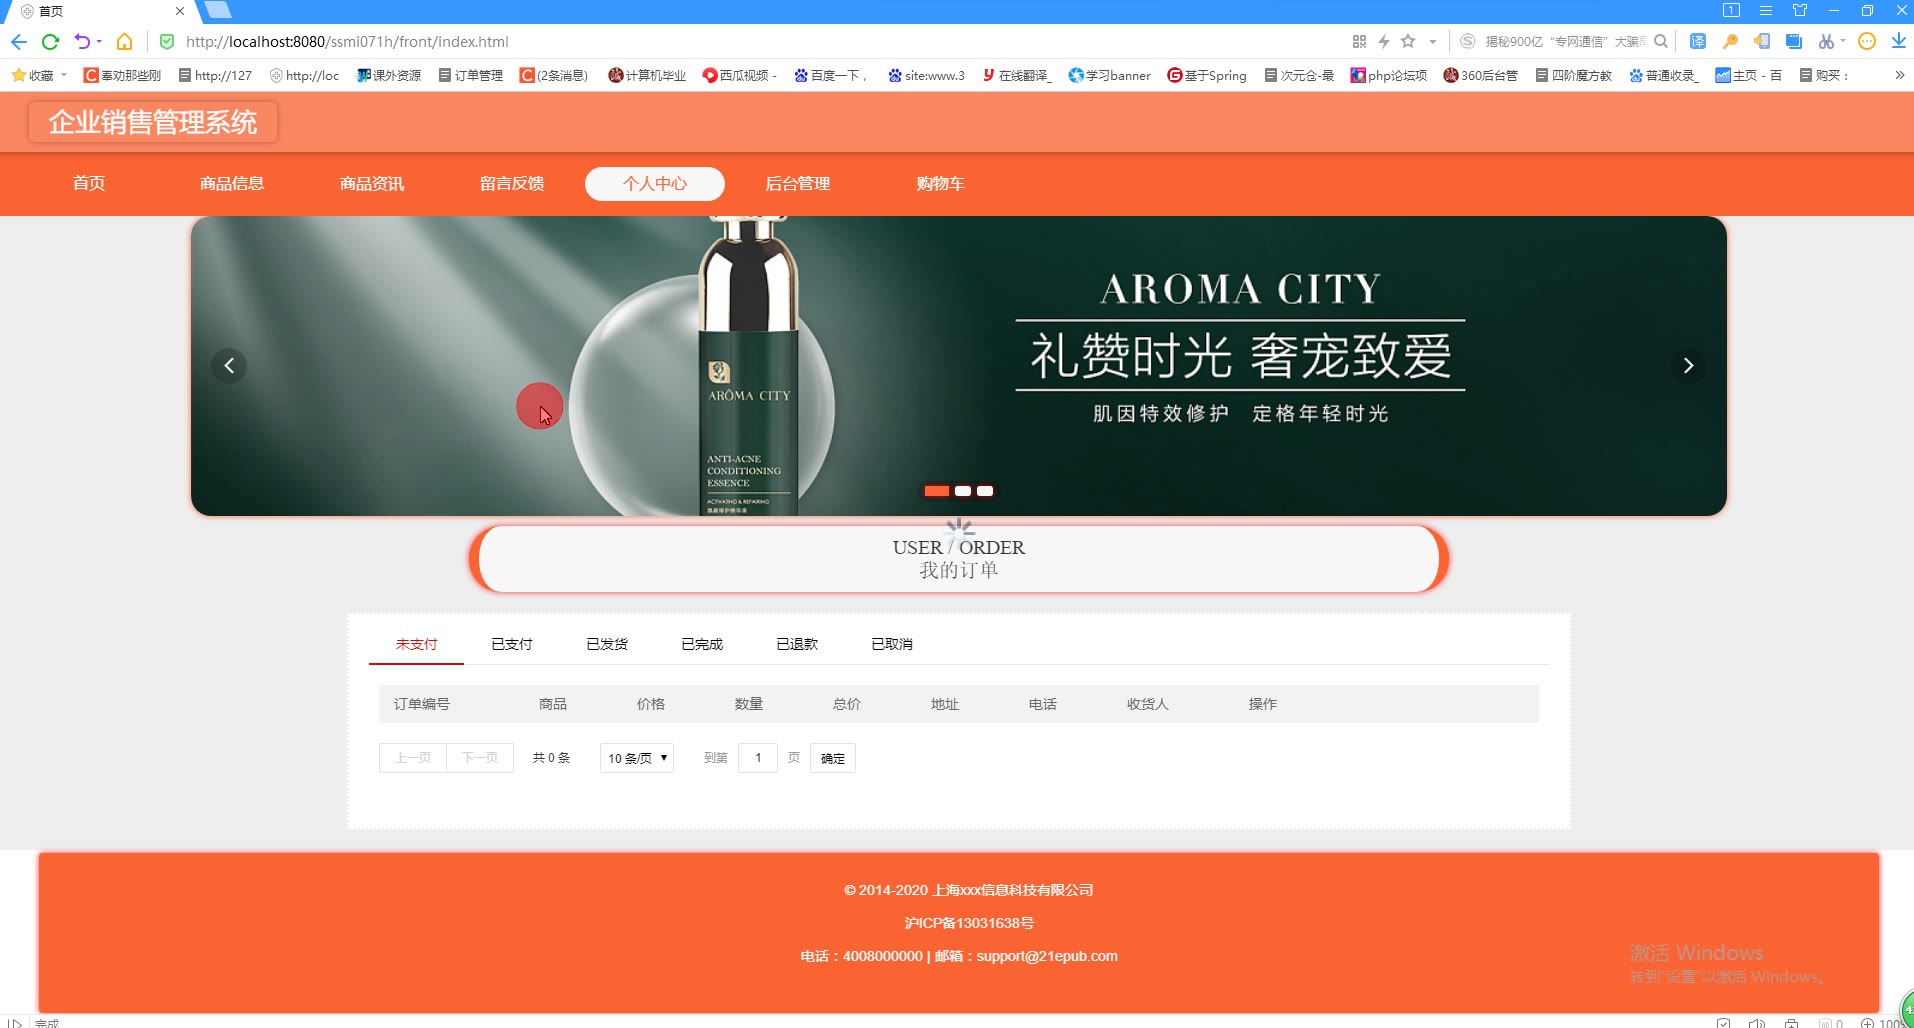Click the 下一页 pagination button
1914x1028 pixels.
click(x=480, y=758)
